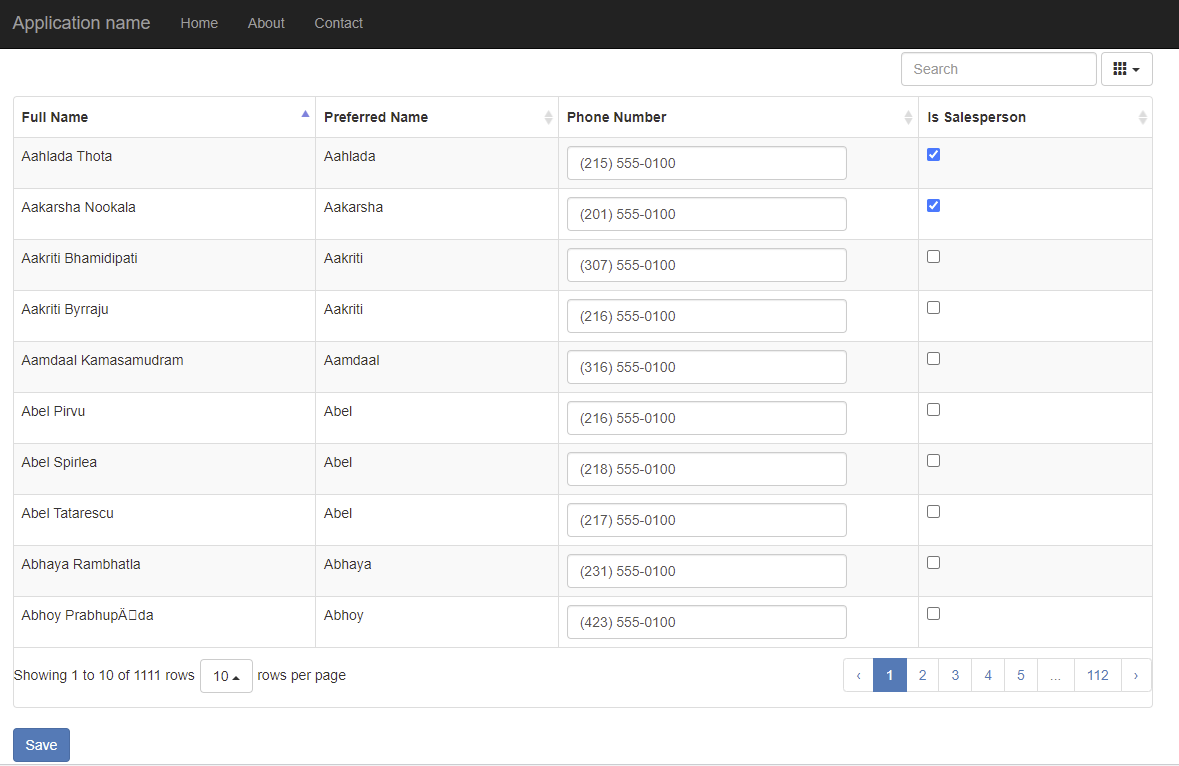The height and width of the screenshot is (766, 1179).
Task: Go to previous page via left chevron
Action: (x=857, y=675)
